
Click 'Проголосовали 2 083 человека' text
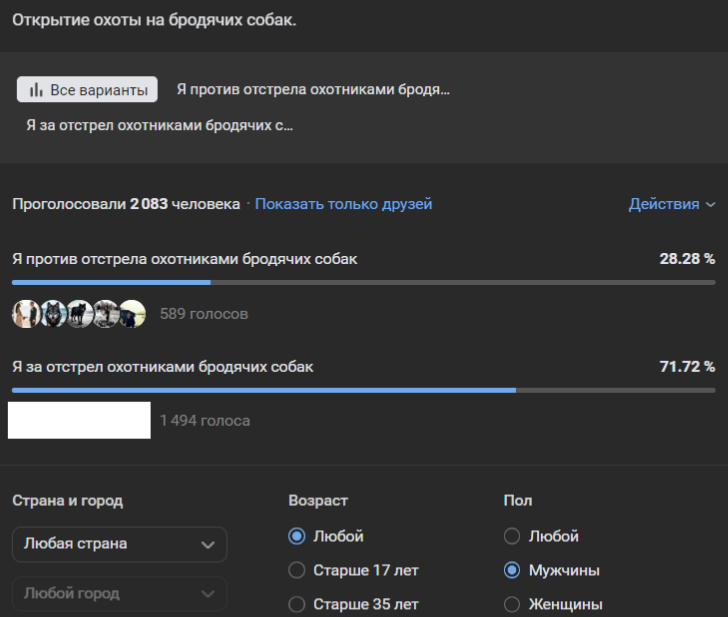pyautogui.click(x=126, y=204)
